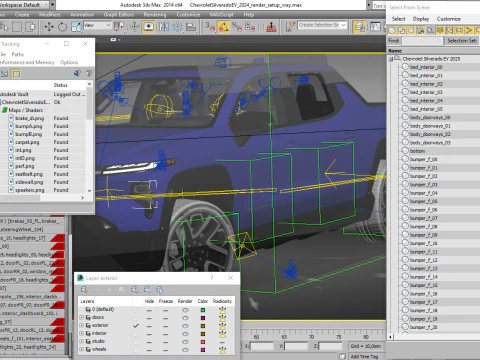Image resolution: width=480 pixels, height=360 pixels.
Task: Click the red Quick Align stamp icon
Action: tap(271, 27)
